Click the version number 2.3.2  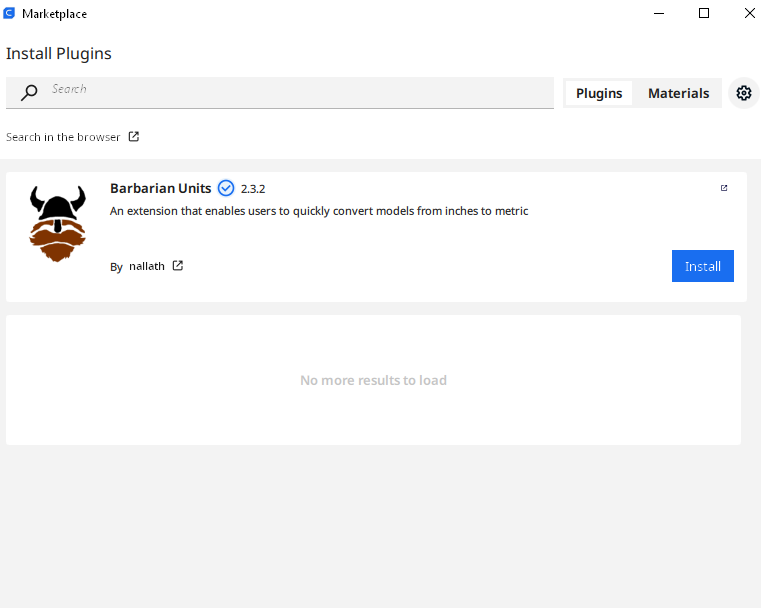point(253,189)
